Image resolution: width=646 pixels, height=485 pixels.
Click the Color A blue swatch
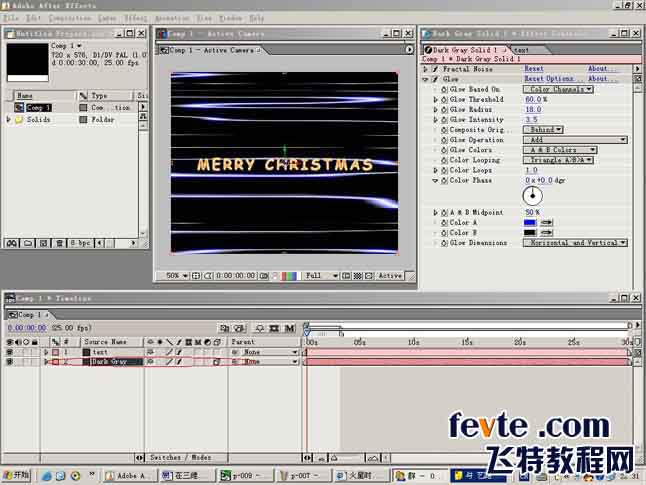coord(530,223)
